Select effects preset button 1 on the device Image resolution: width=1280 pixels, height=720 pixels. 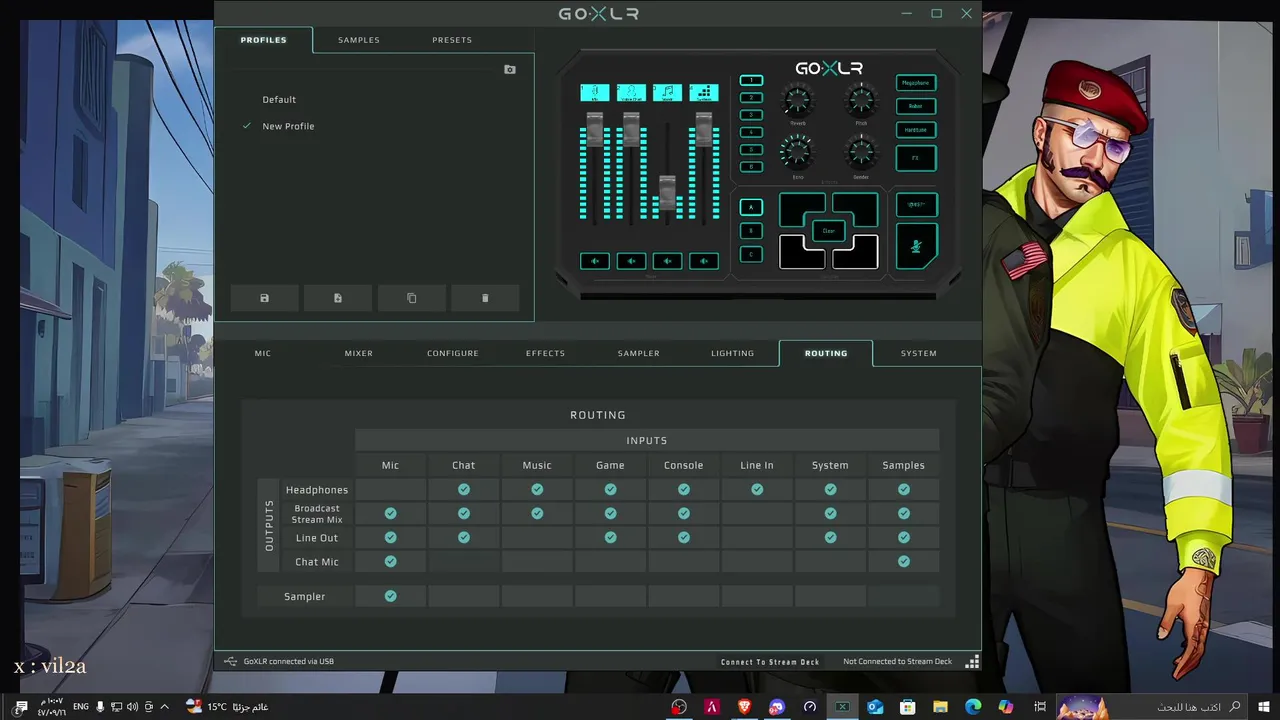pos(751,80)
